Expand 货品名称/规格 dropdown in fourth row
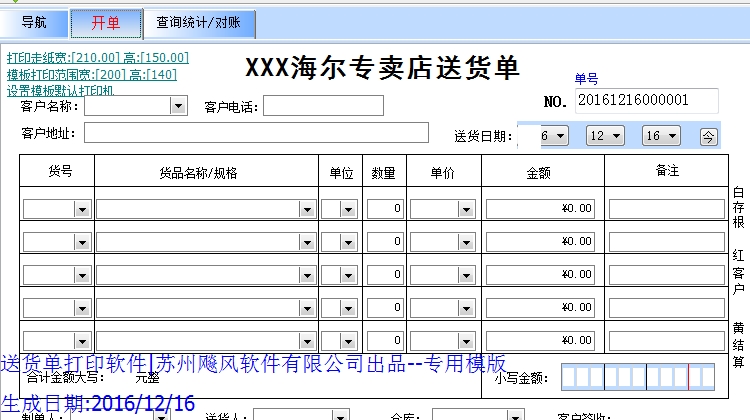This screenshot has width=750, height=420. (307, 308)
